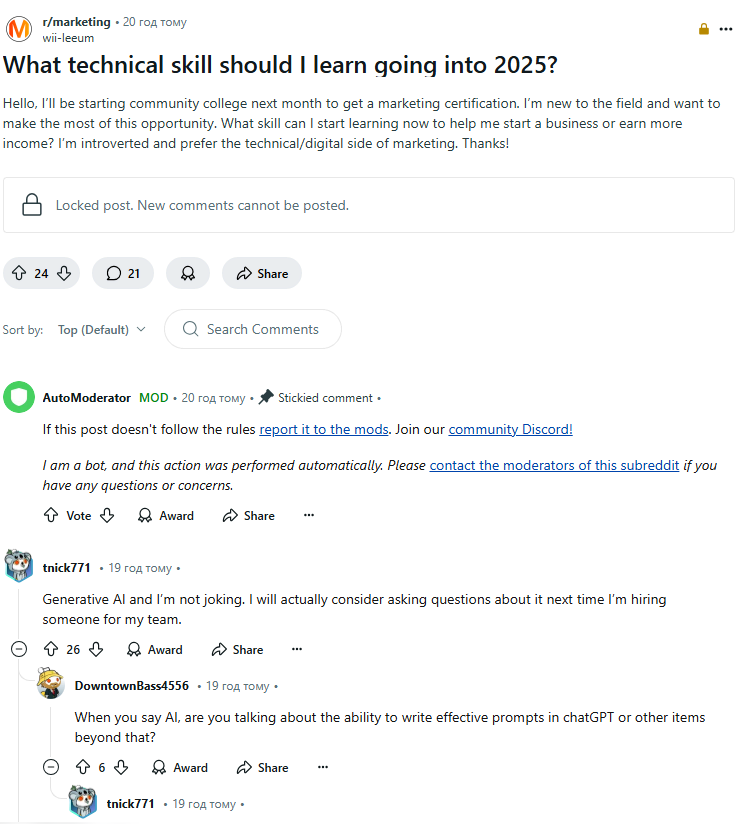Image resolution: width=741 pixels, height=824 pixels.
Task: Follow the 'report it to the mods' link
Action: [x=323, y=429]
